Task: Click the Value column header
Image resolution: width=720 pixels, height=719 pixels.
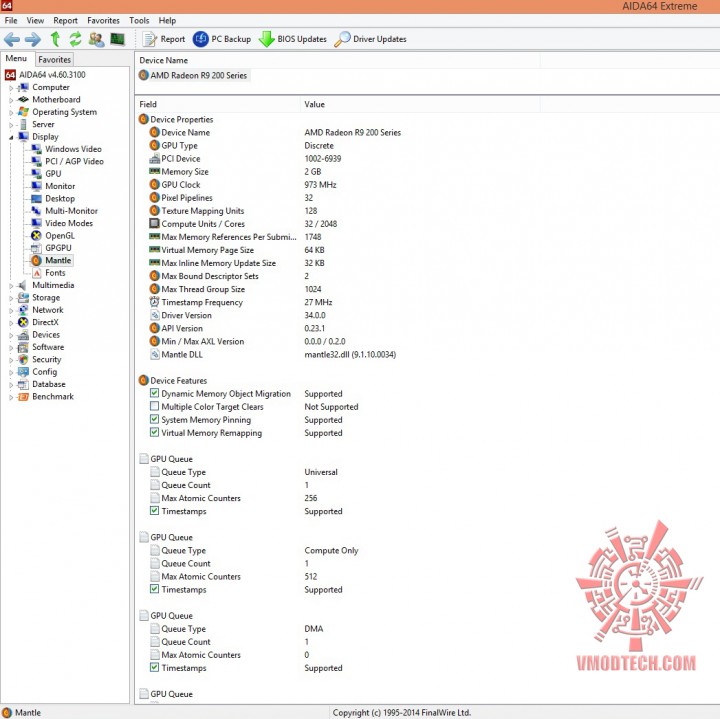Action: tap(420, 104)
